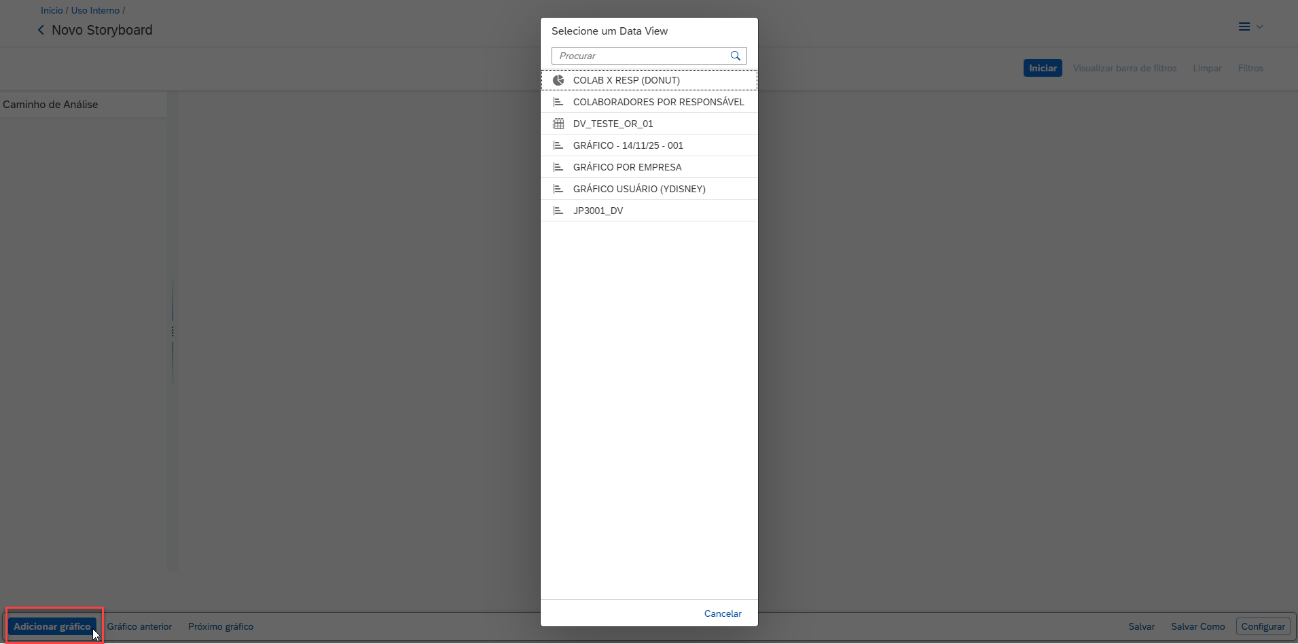Screen dimensions: 1298x644
Task: Click the side panel splitter handle
Action: tap(172, 331)
